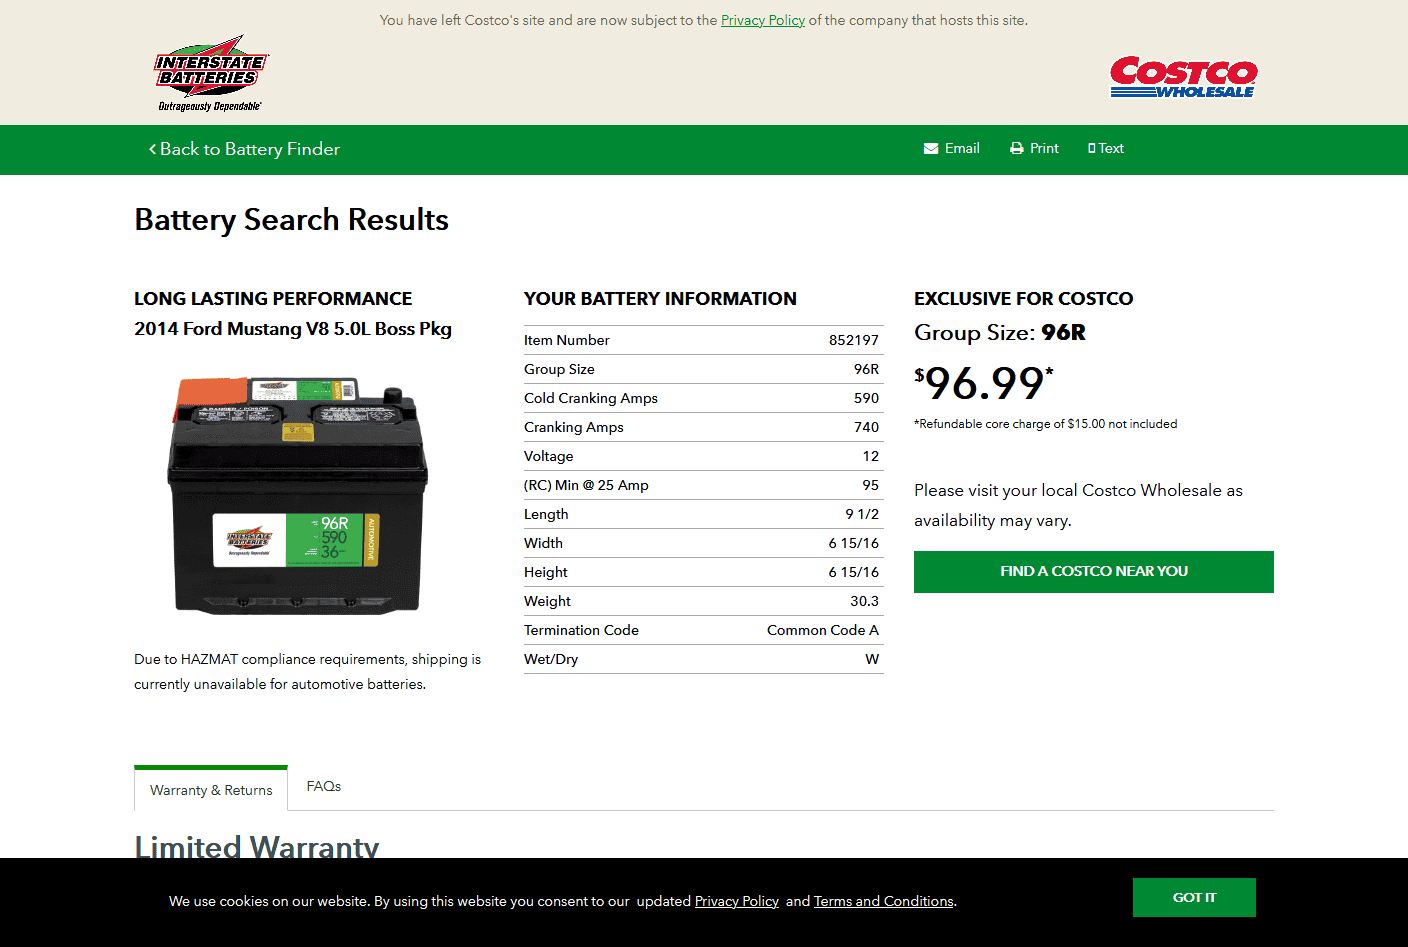Click the Group Size: 96R text
This screenshot has width=1408, height=947.
pyautogui.click(x=1000, y=333)
